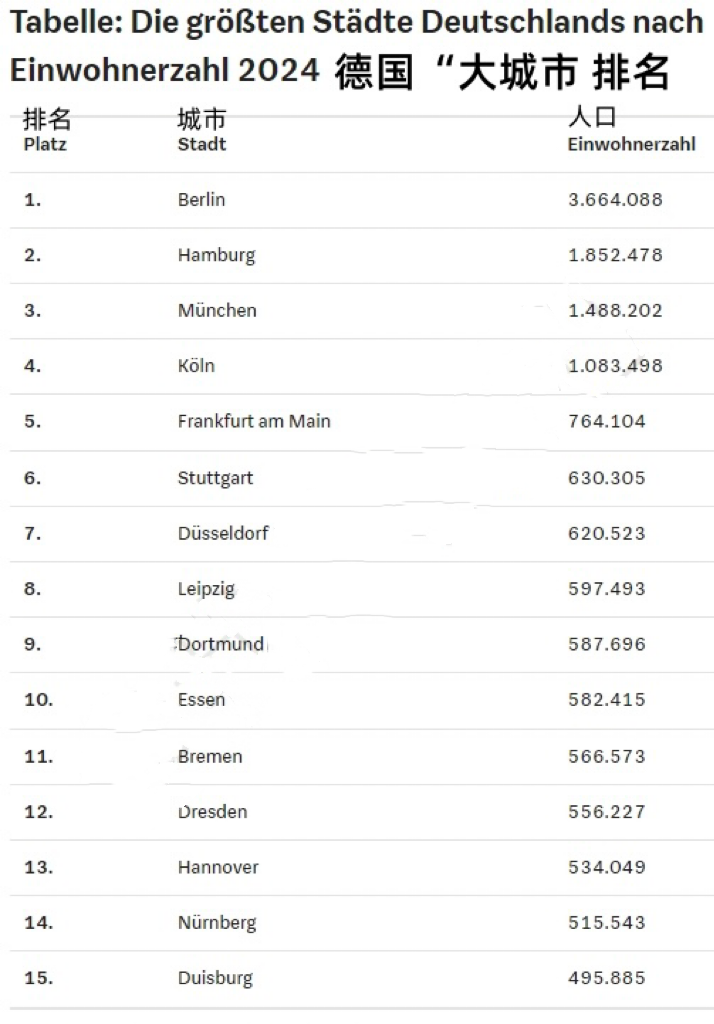714x1024 pixels.
Task: Click the Nürnberg city name
Action: coord(217,923)
